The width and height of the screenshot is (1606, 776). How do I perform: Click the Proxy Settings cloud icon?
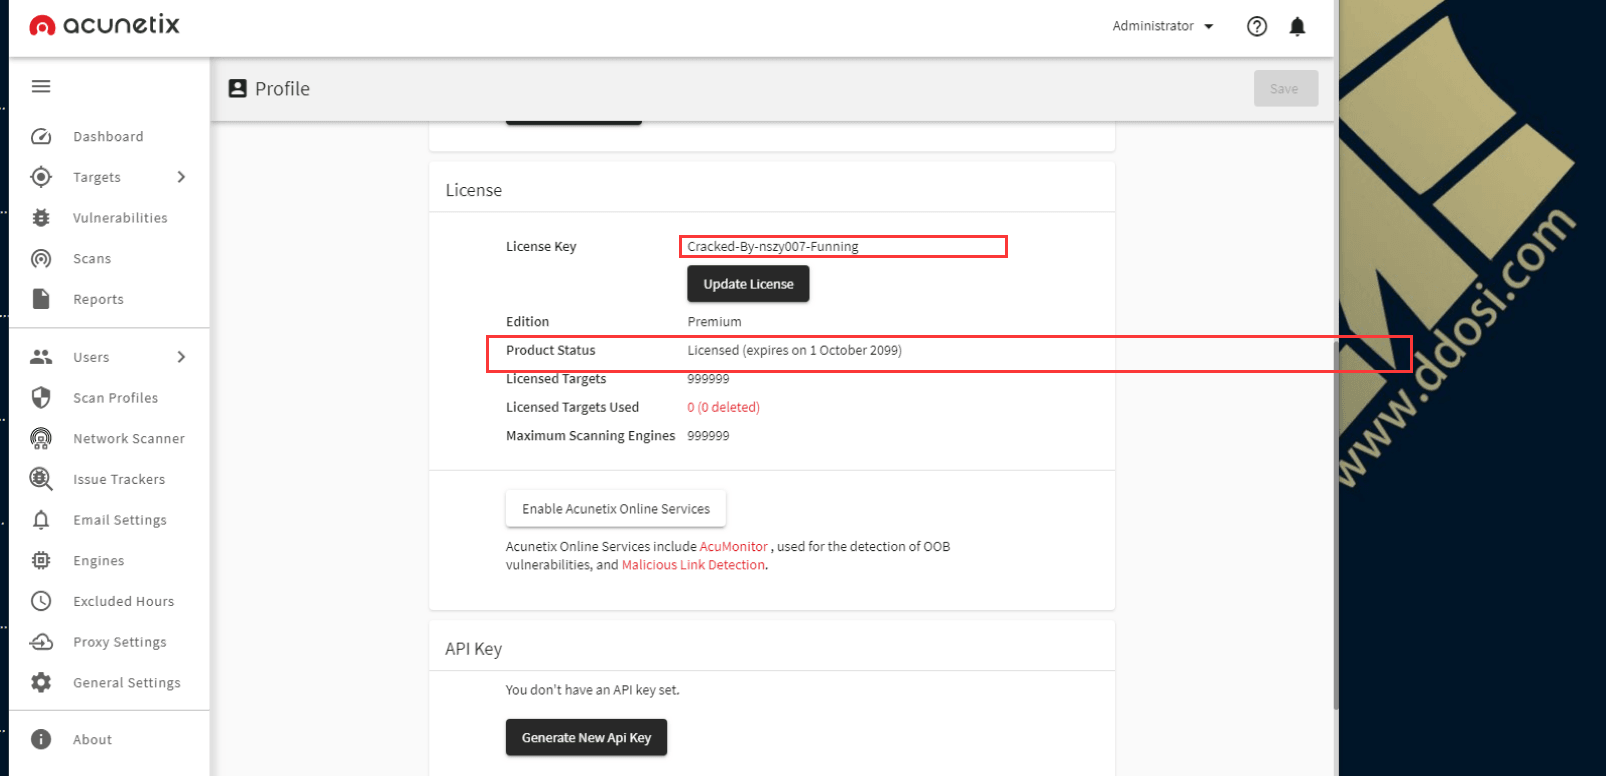[41, 642]
